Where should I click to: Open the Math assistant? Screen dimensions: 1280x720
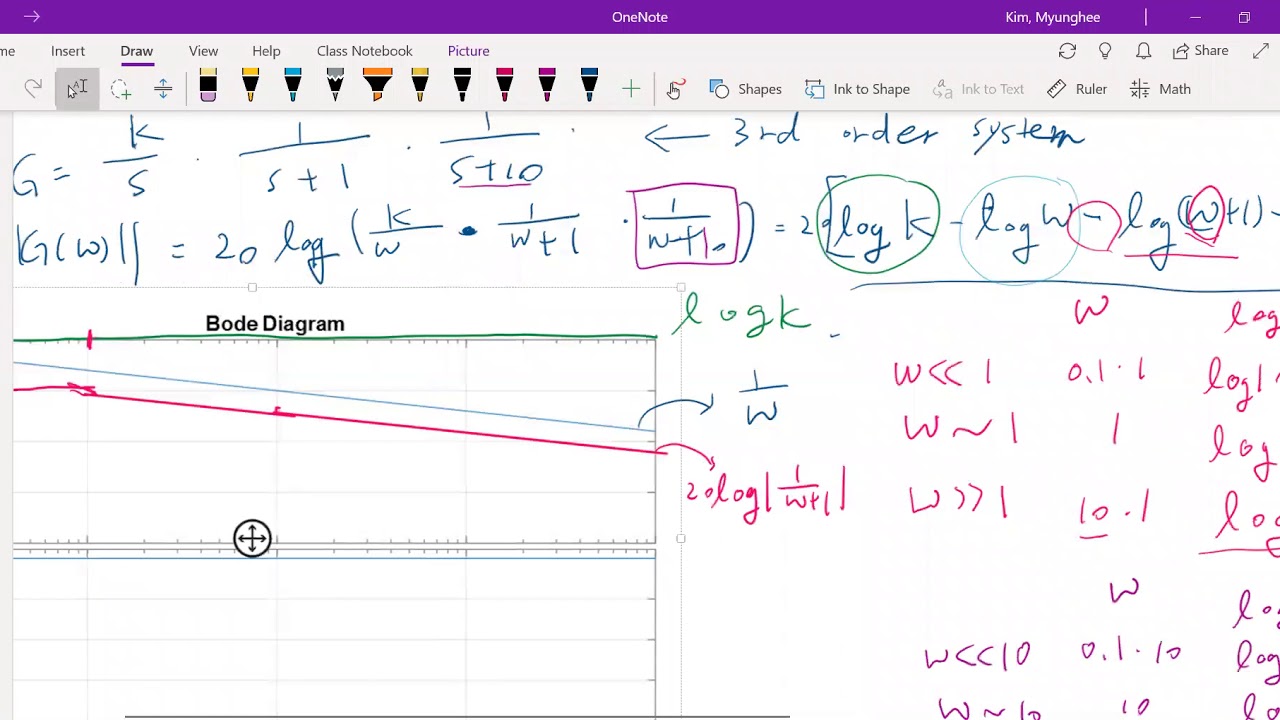pyautogui.click(x=1160, y=89)
